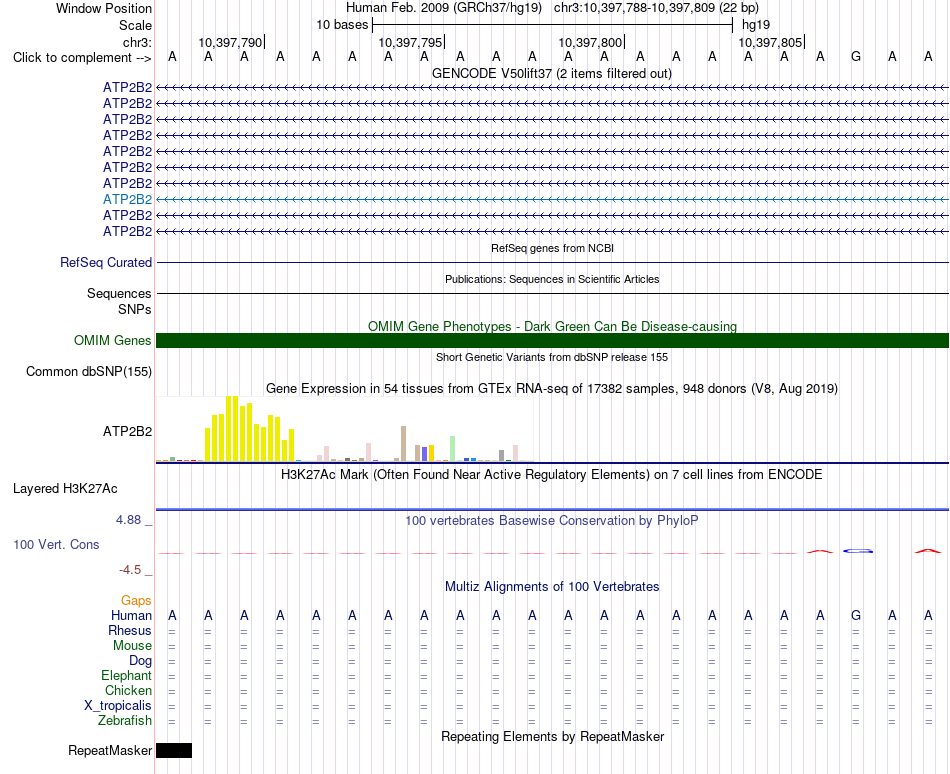Open the RefSeq Curated track label
950x774 pixels.
click(105, 262)
